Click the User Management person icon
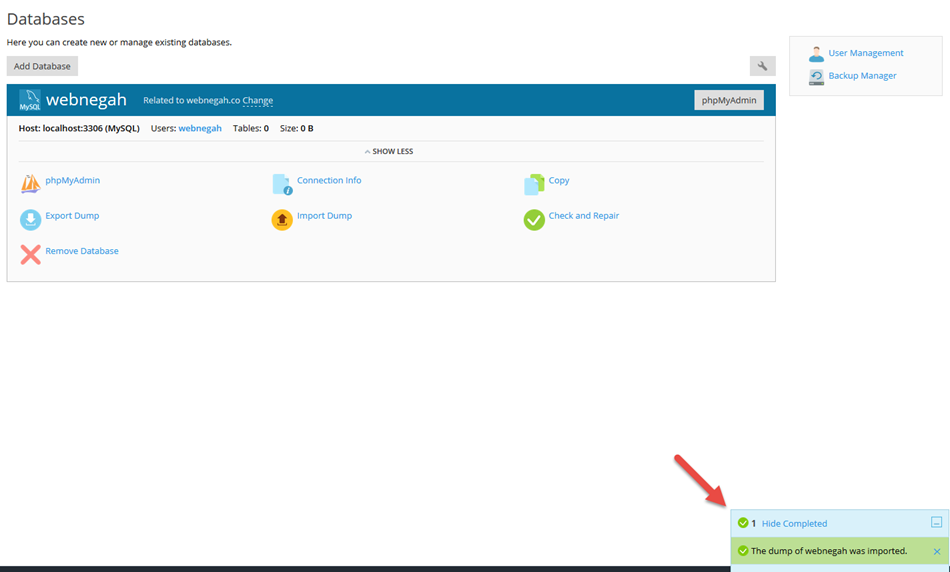This screenshot has width=950, height=572. 816,54
